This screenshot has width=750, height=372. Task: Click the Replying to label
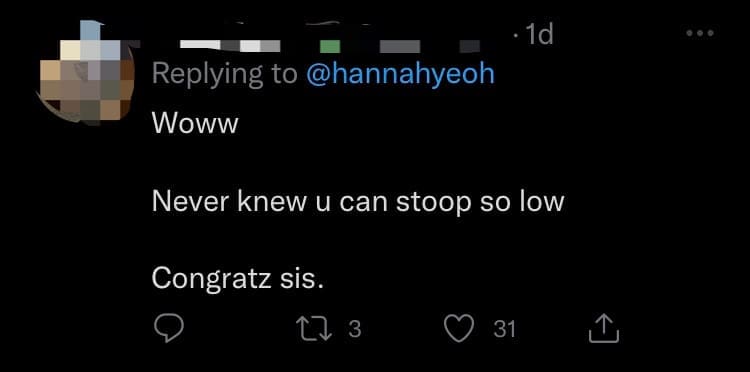click(x=224, y=76)
